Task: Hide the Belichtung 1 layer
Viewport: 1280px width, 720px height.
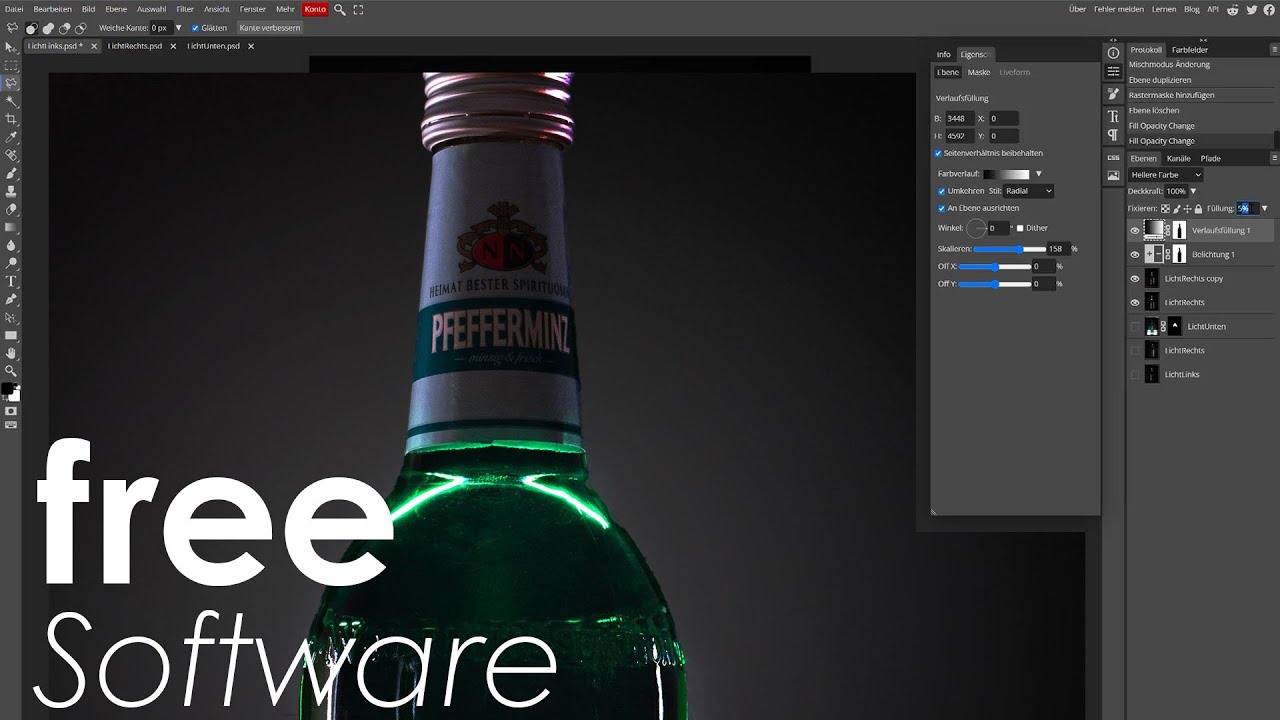Action: pos(1134,254)
